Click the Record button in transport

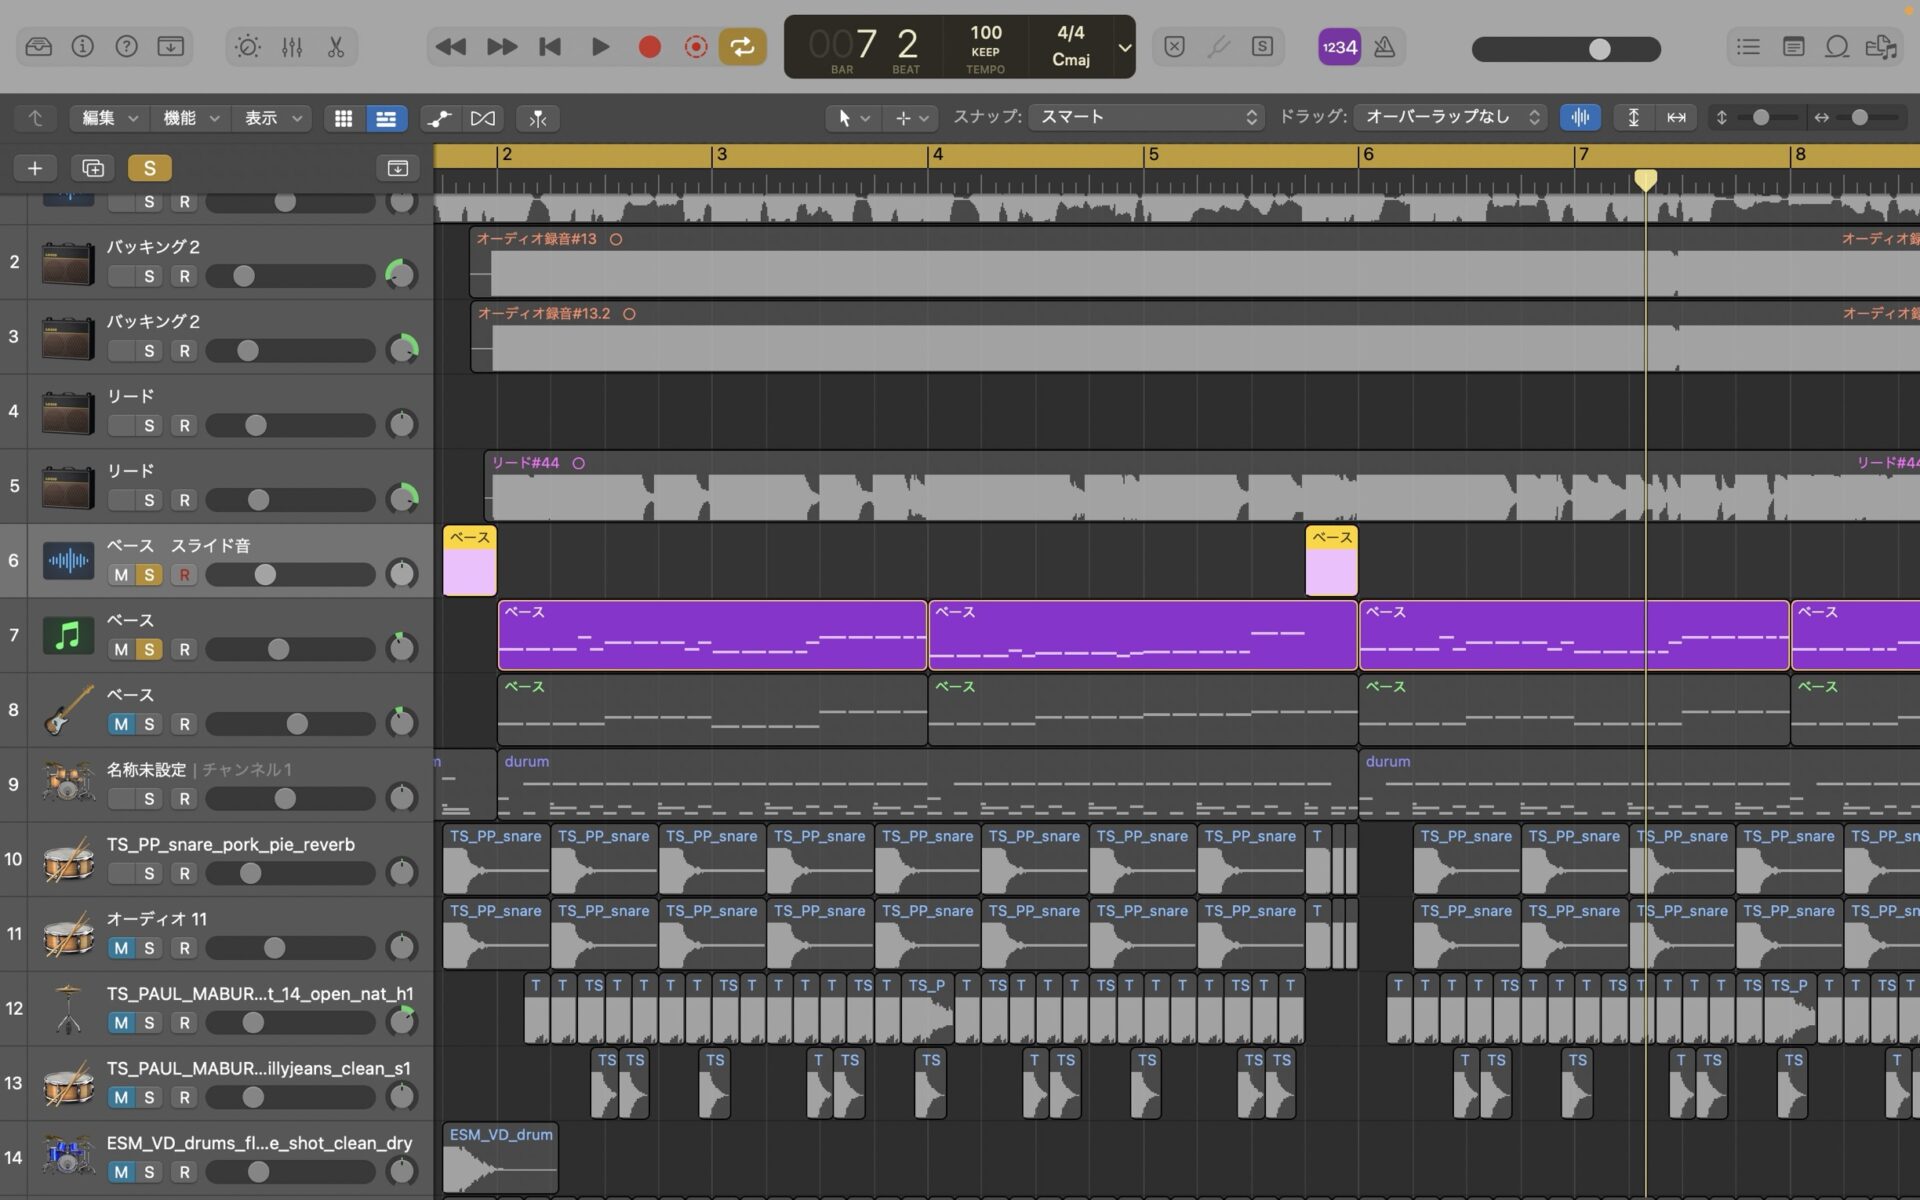point(649,47)
